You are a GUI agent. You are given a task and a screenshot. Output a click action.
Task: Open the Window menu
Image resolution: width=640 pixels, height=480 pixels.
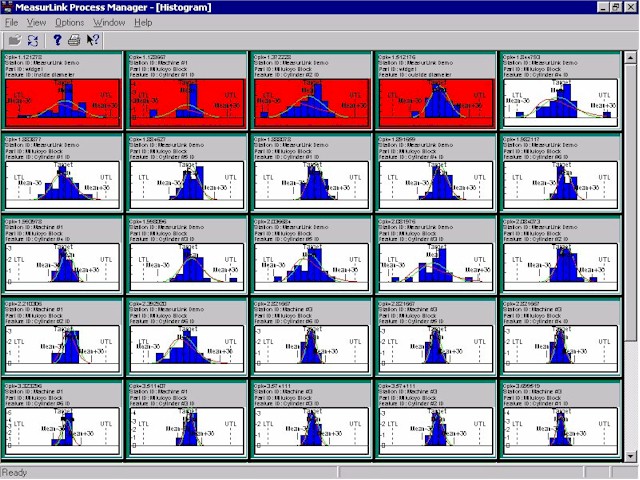pyautogui.click(x=109, y=22)
